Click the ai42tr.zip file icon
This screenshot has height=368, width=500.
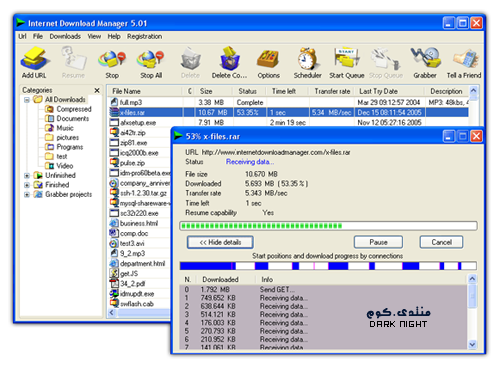[114, 132]
